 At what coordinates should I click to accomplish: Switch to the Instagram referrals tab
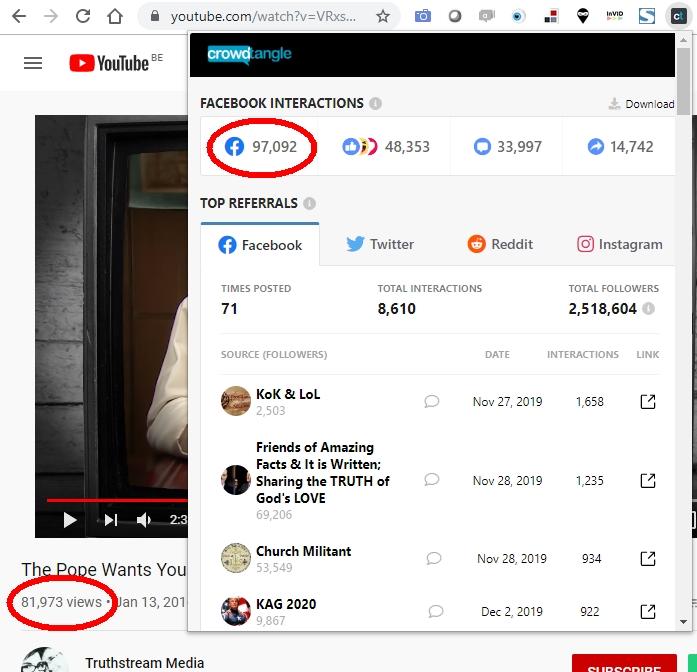click(x=620, y=244)
